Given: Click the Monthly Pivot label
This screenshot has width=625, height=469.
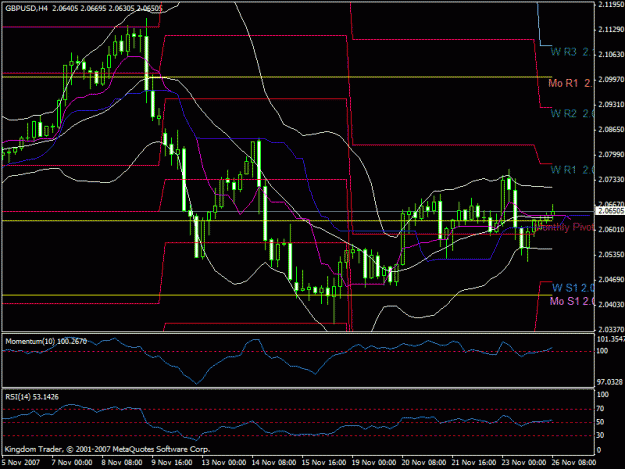Looking at the screenshot, I should pos(565,227).
